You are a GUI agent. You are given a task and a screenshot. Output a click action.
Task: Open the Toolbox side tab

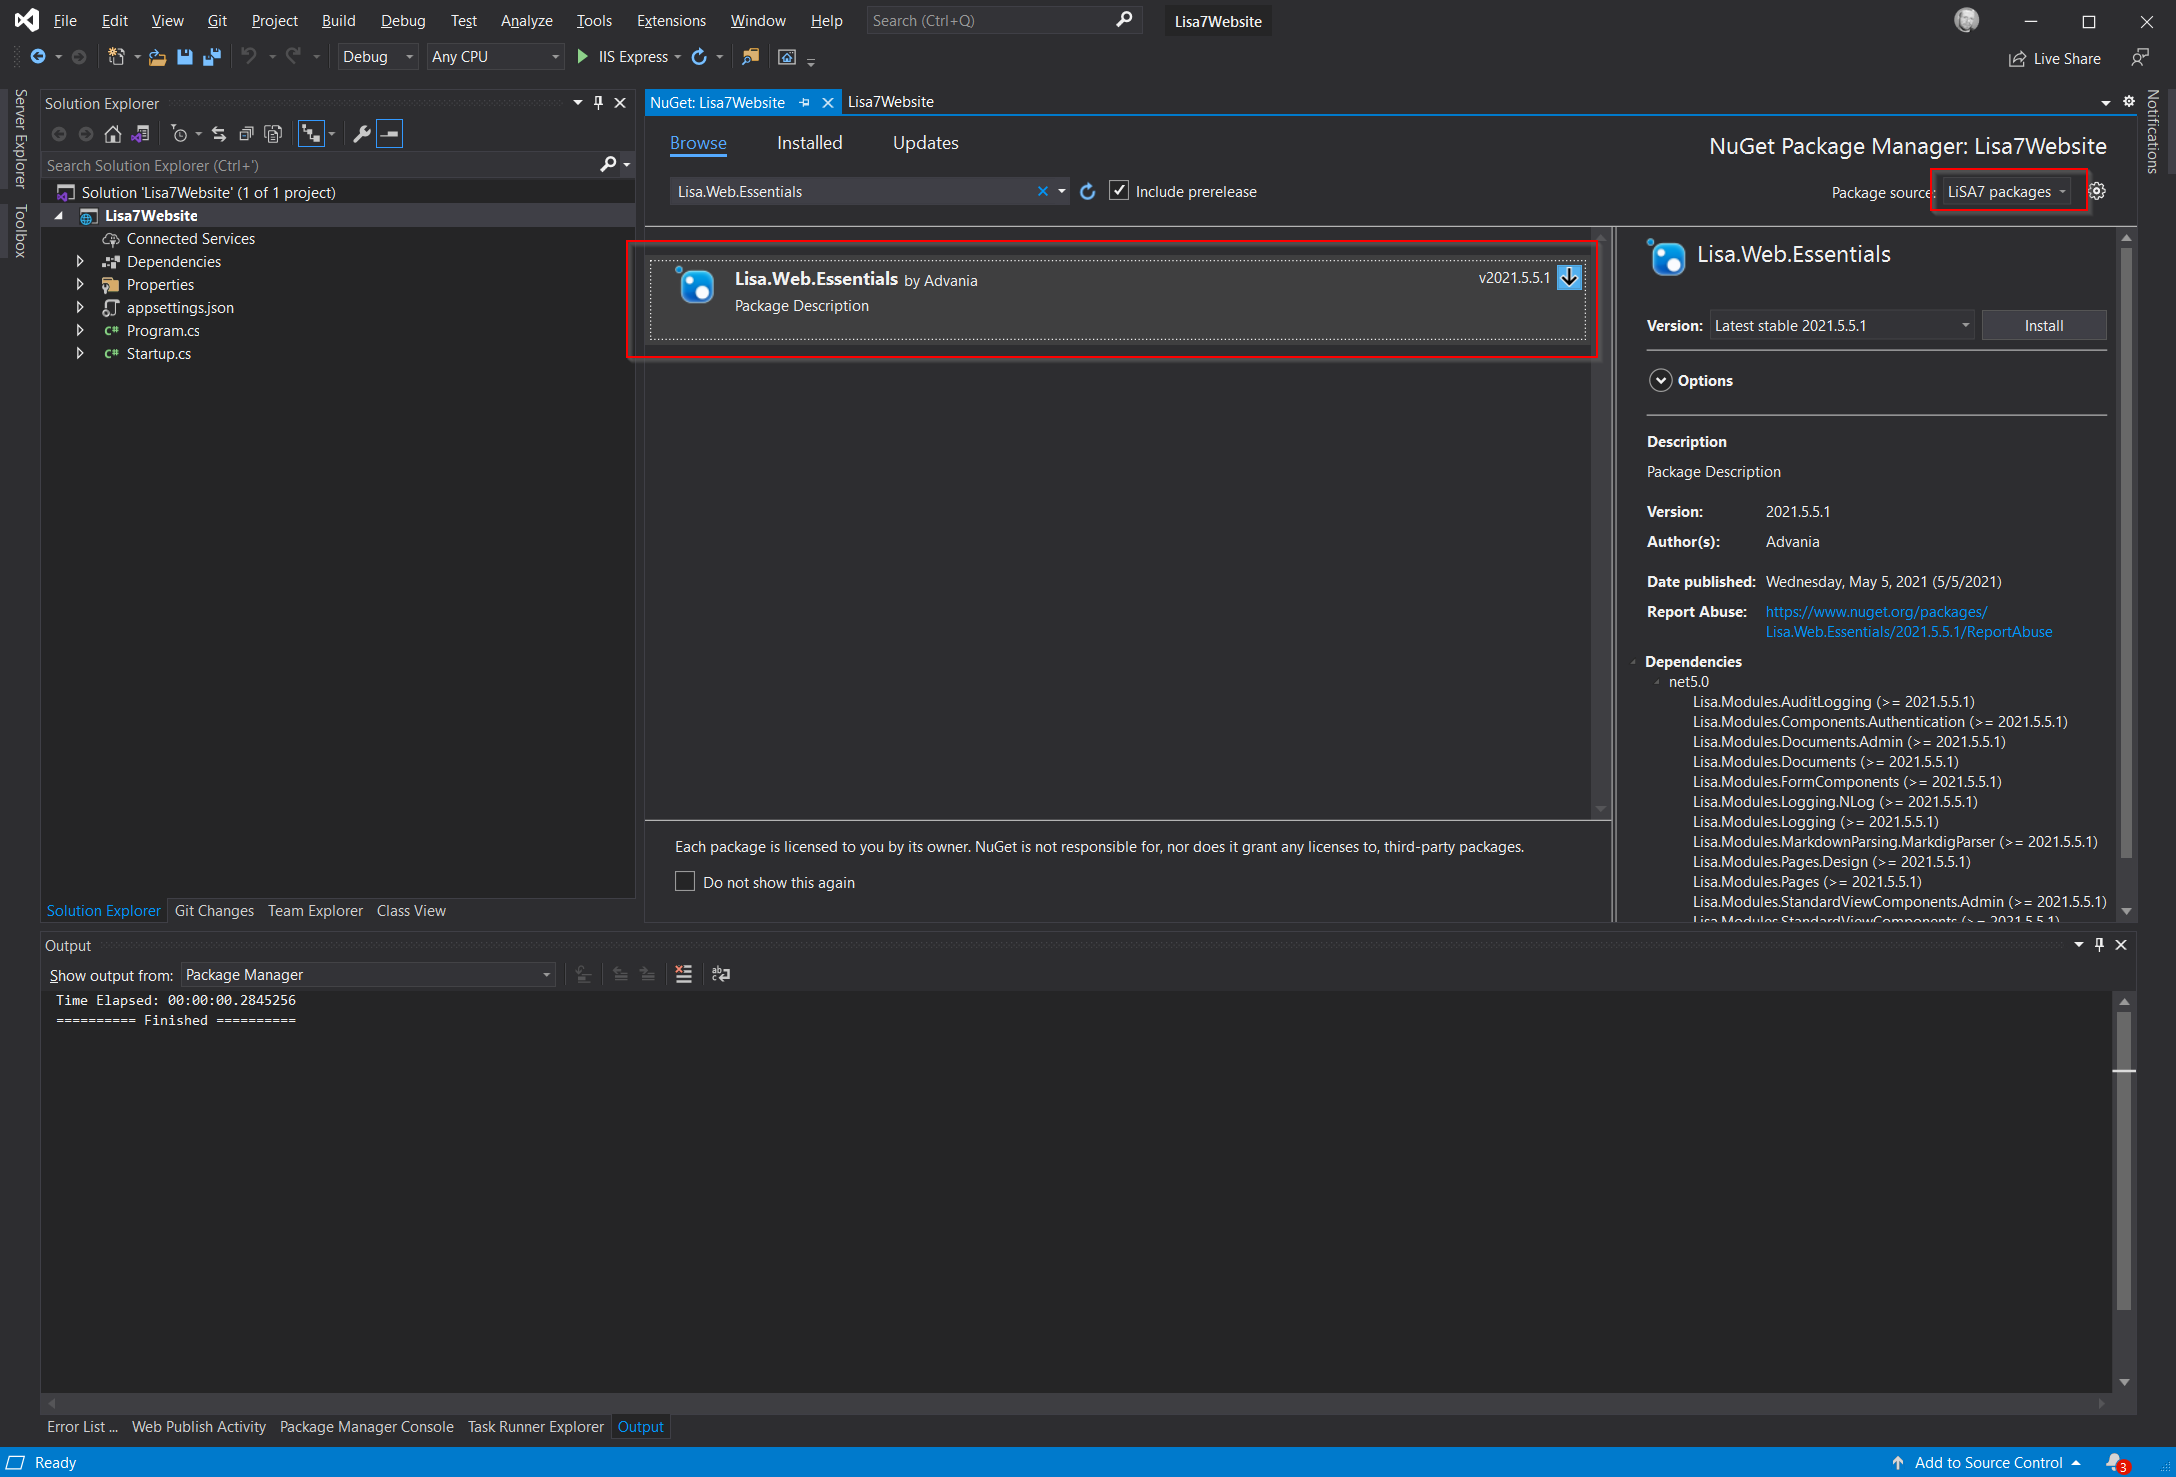[x=19, y=232]
